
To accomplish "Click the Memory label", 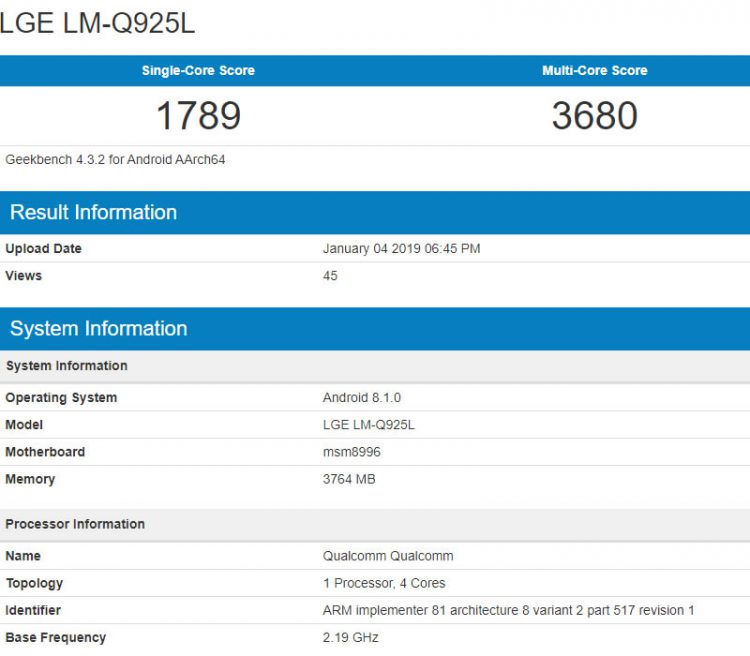I will [x=30, y=479].
